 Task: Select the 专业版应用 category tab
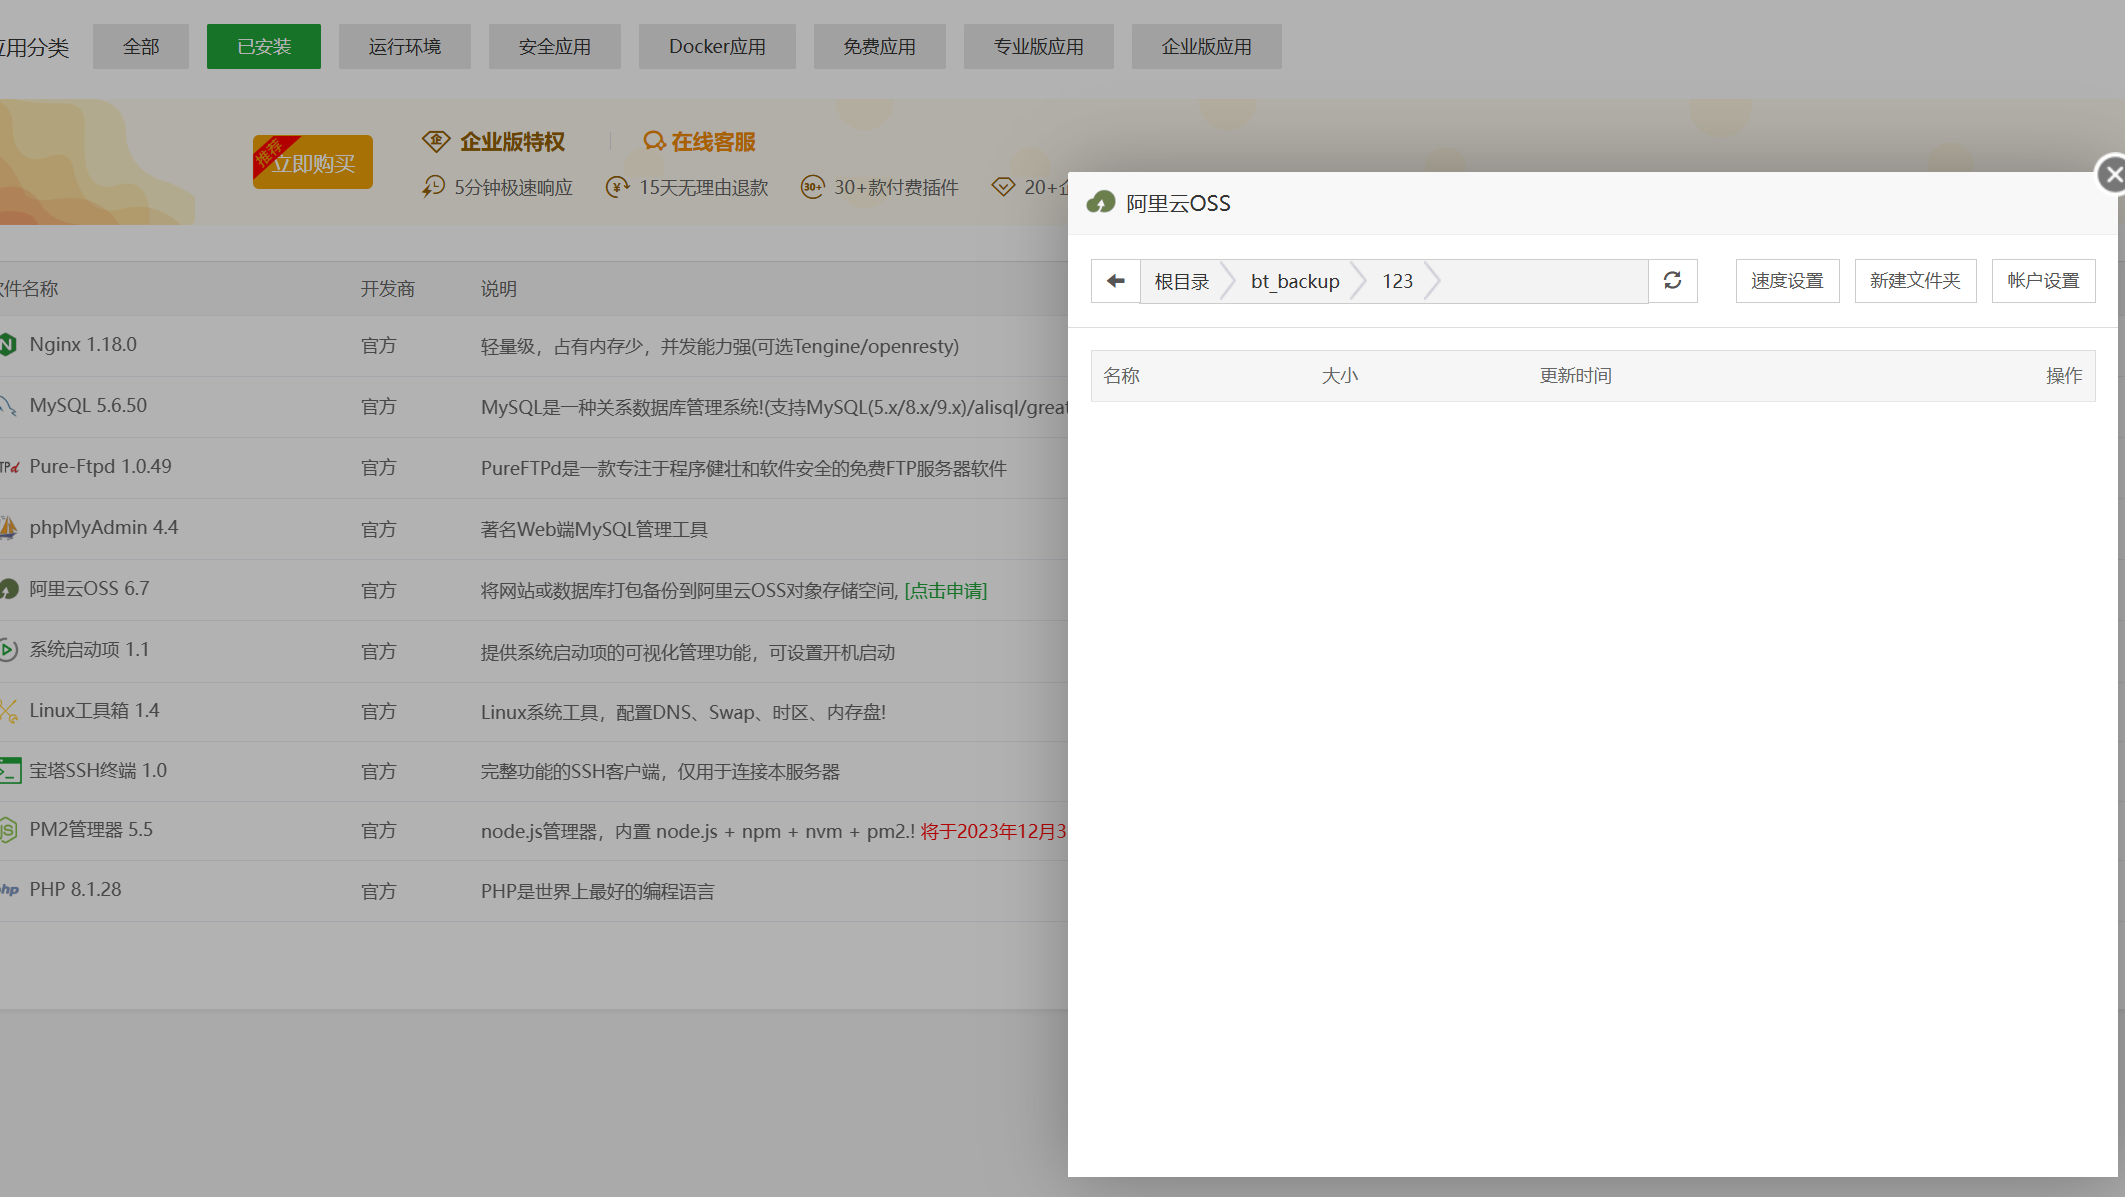1039,47
